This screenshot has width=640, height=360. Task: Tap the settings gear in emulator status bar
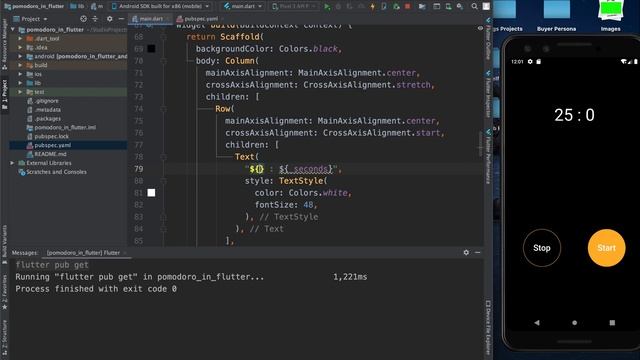pos(530,62)
